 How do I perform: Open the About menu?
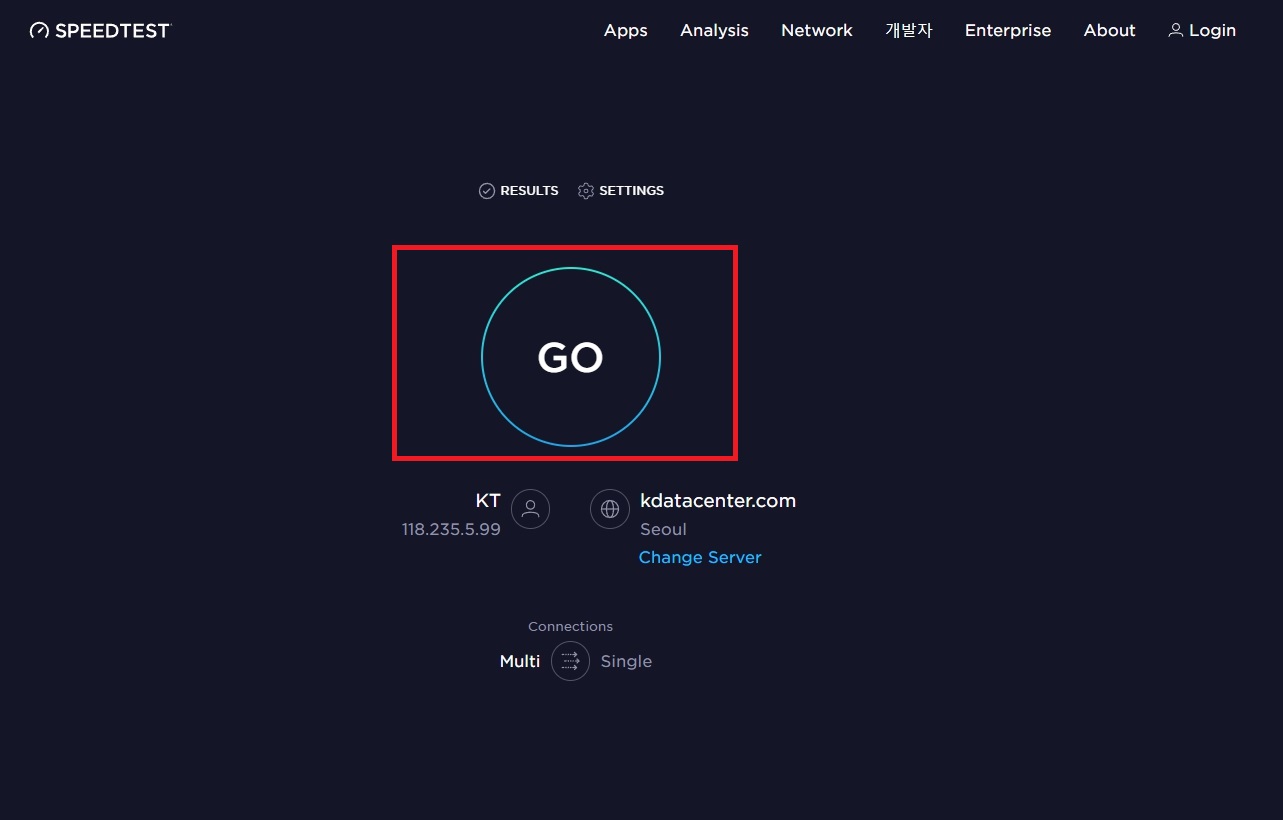pyautogui.click(x=1110, y=30)
